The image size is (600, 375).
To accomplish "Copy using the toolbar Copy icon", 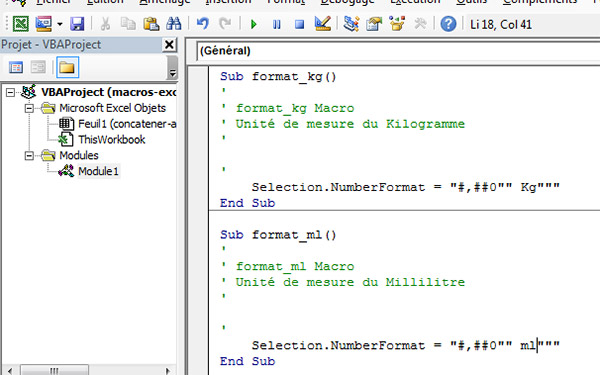I will point(128,24).
